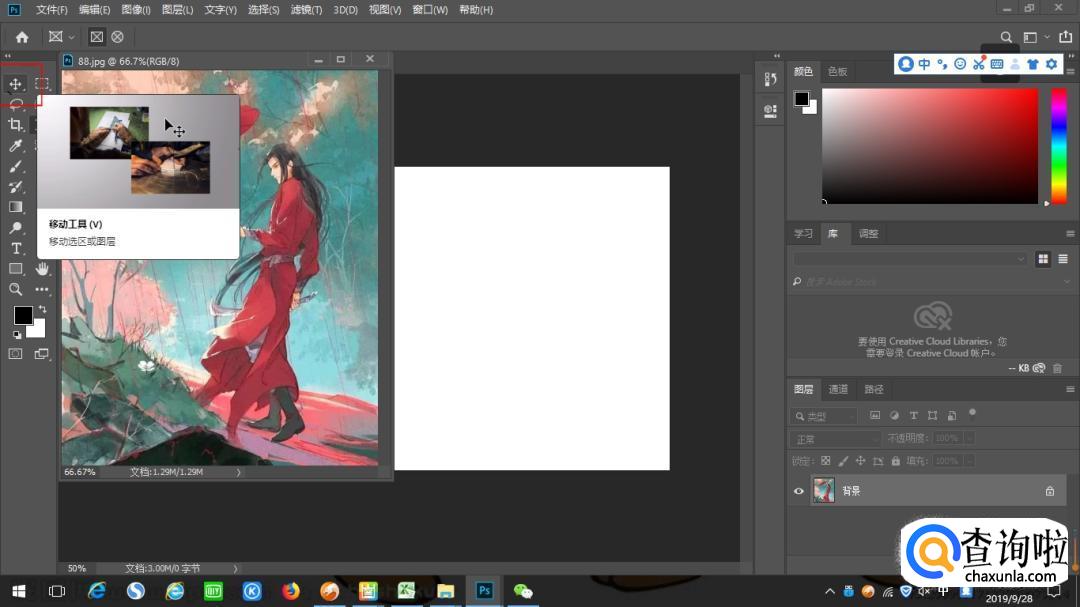The width and height of the screenshot is (1080, 607).
Task: Open the Edit Toolbar three-dots button
Action: coord(42,289)
